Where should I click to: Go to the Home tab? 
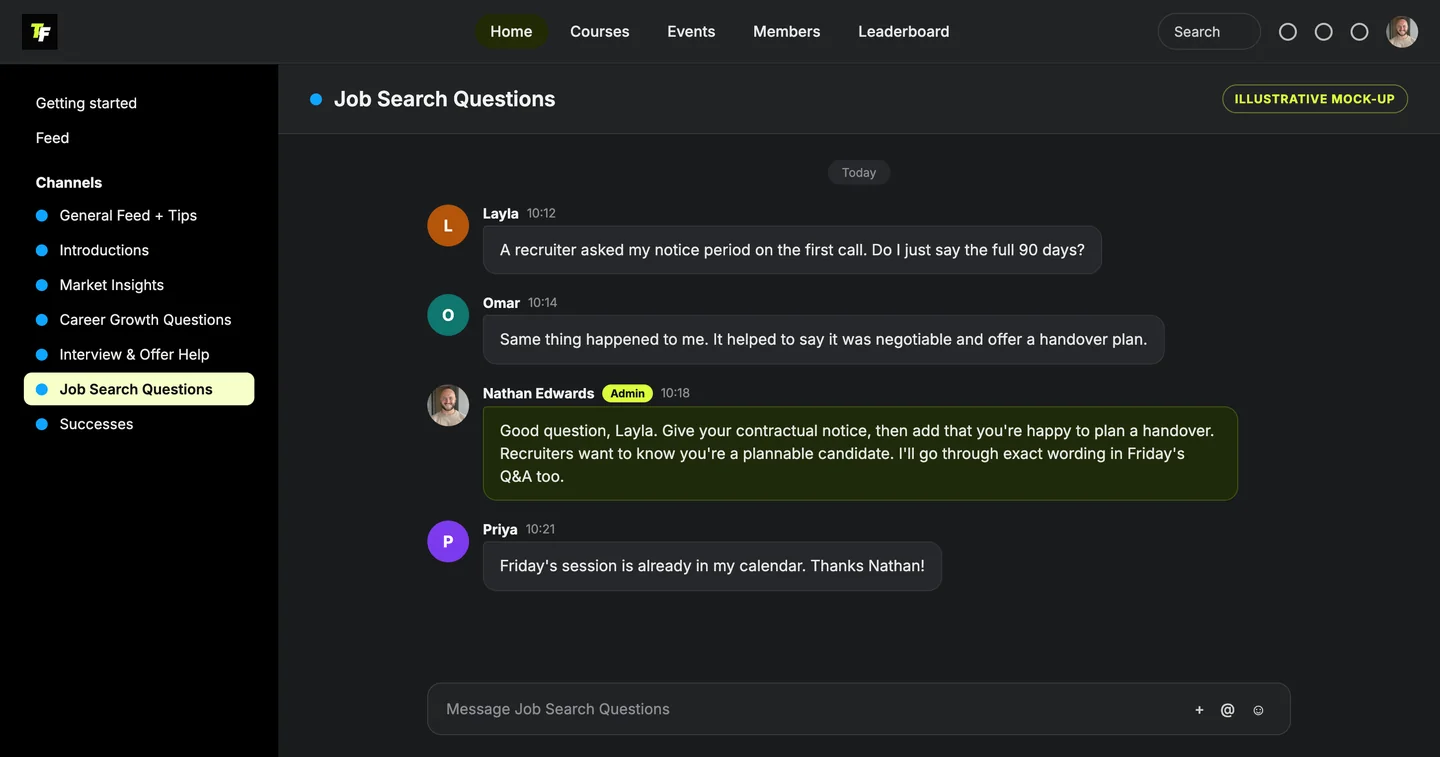click(511, 32)
